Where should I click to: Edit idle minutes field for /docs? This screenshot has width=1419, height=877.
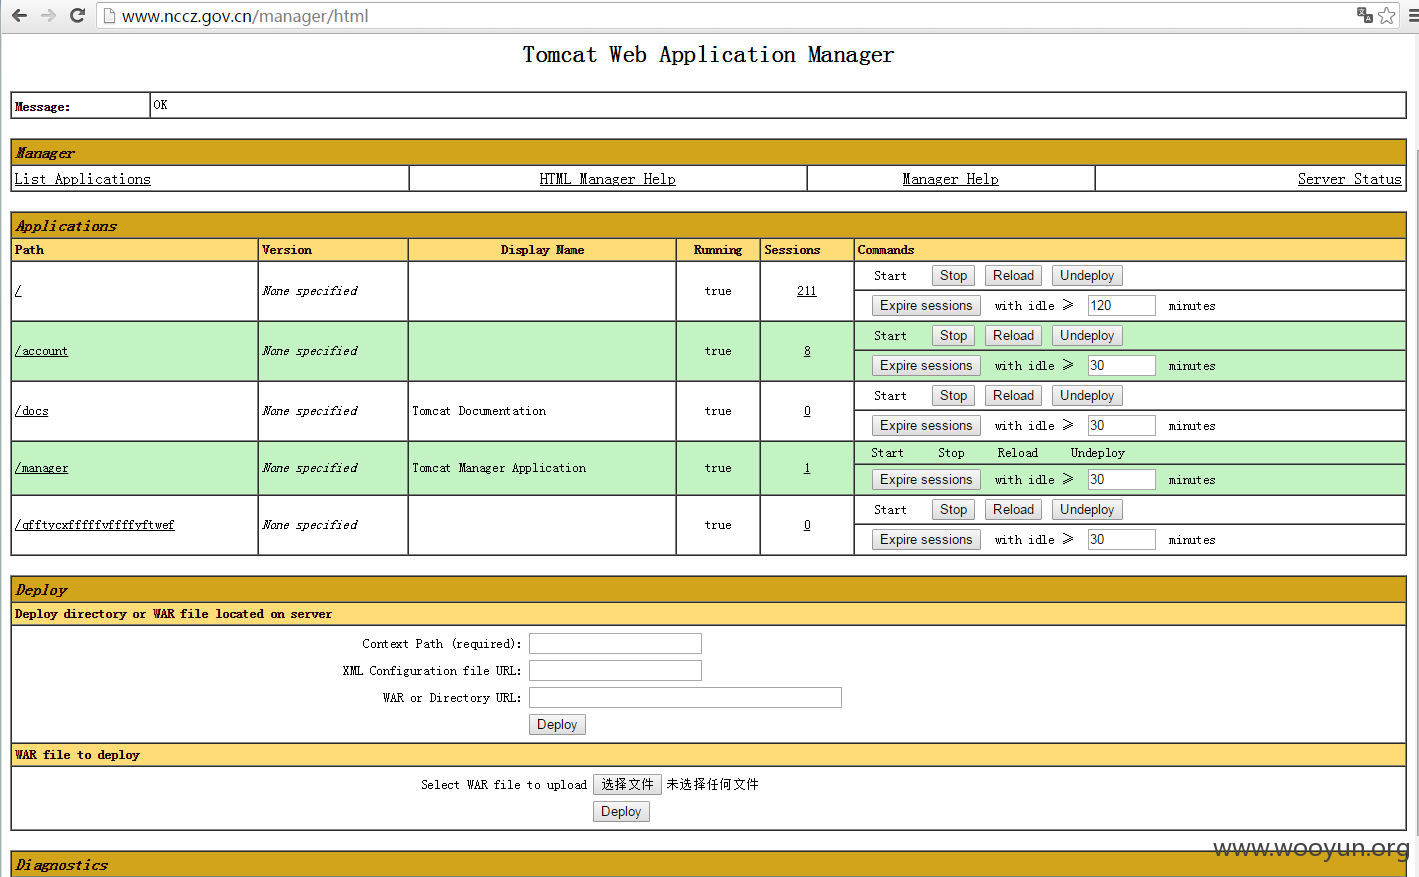[1121, 426]
